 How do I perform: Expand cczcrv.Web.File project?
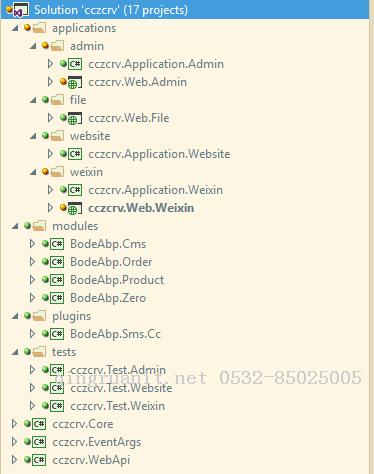50,118
